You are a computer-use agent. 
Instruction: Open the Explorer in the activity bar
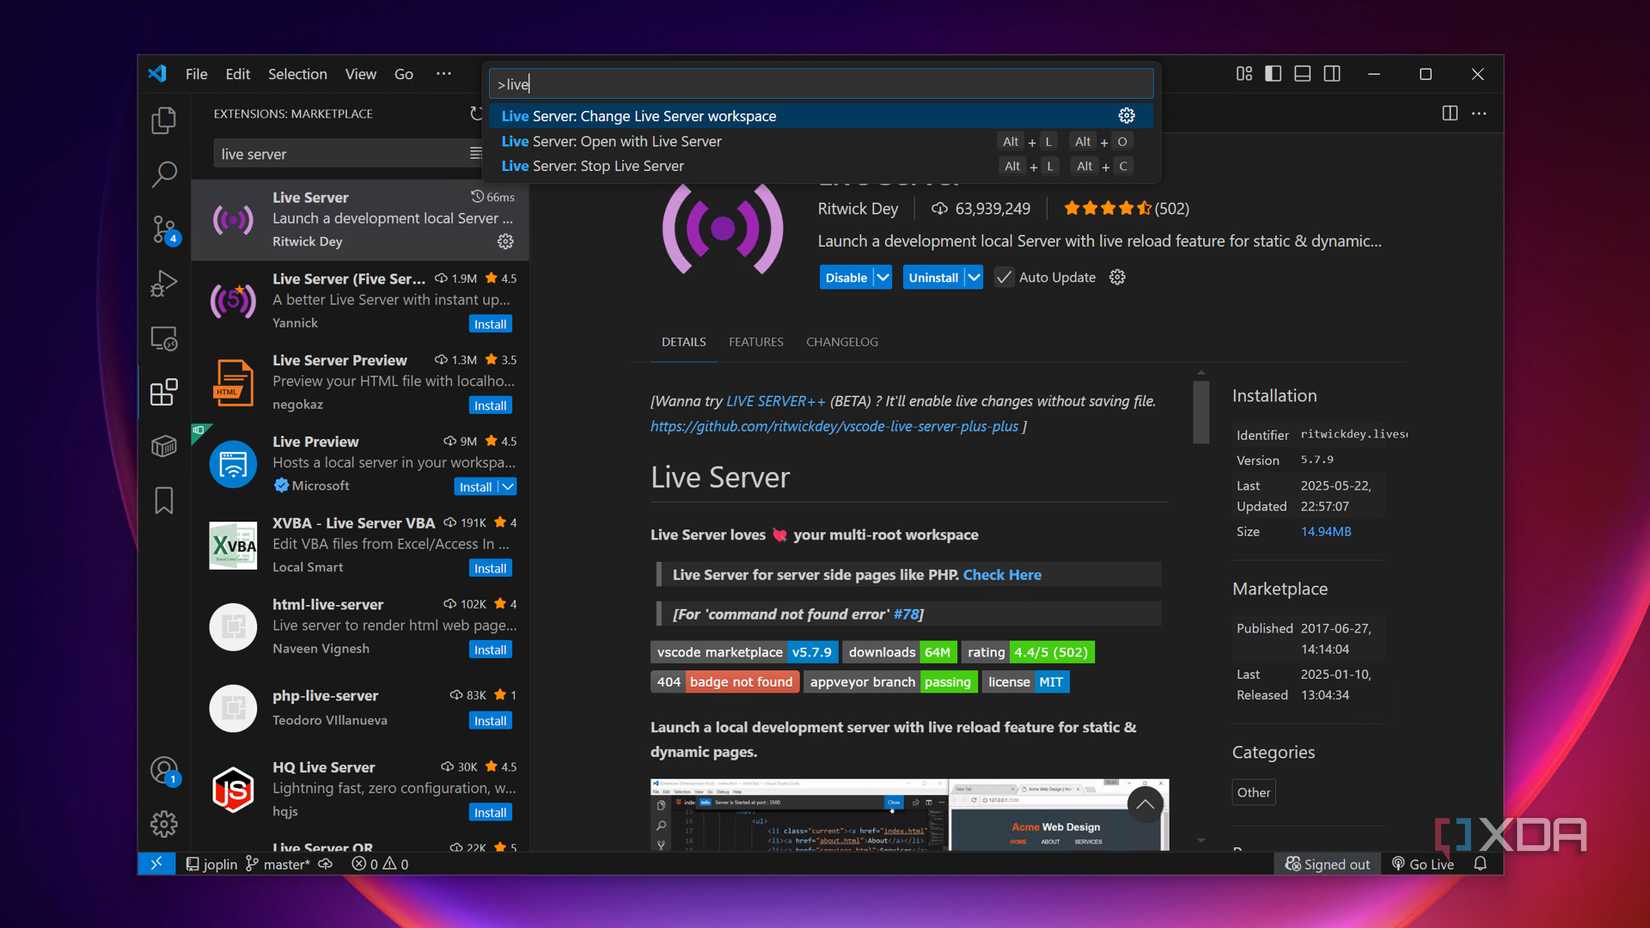[163, 120]
